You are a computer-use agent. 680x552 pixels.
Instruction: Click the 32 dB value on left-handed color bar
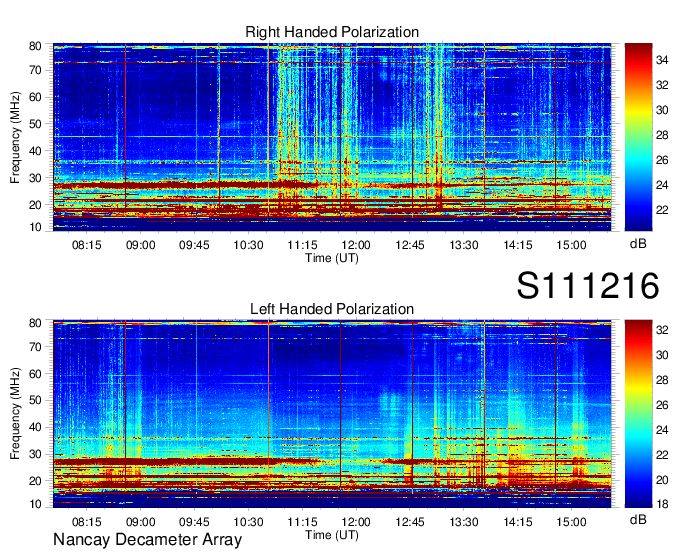(x=662, y=330)
